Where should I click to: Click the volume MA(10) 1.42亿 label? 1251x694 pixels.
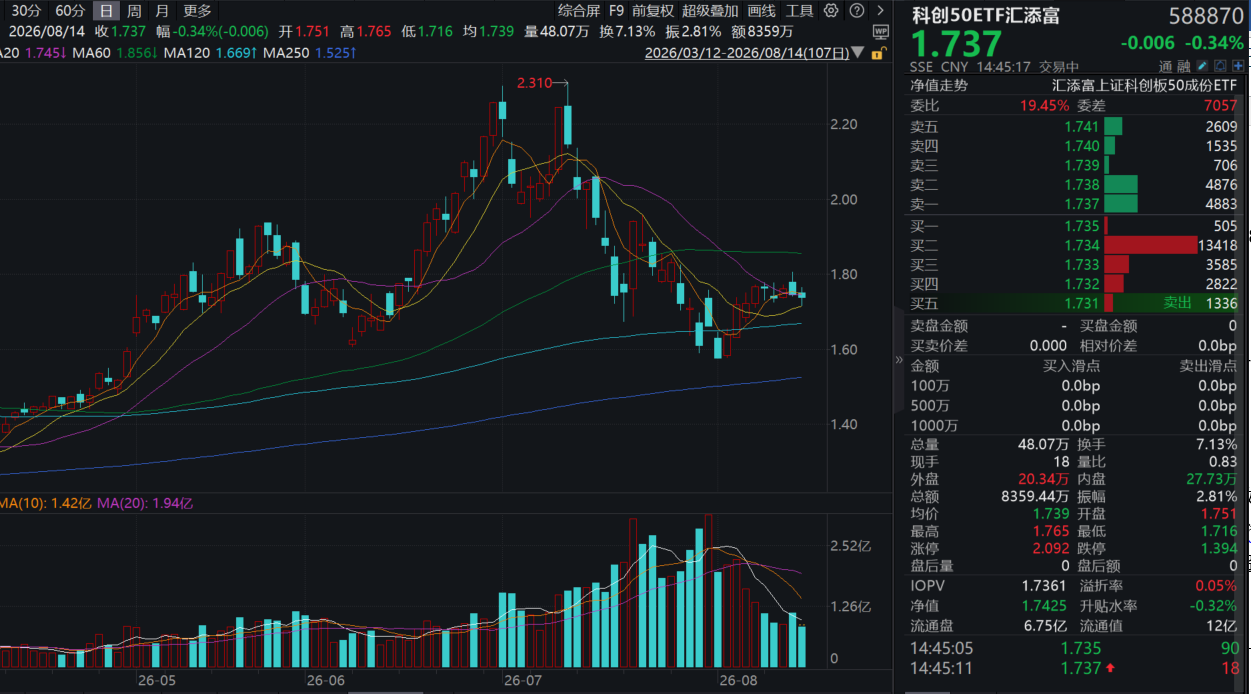[x=44, y=503]
